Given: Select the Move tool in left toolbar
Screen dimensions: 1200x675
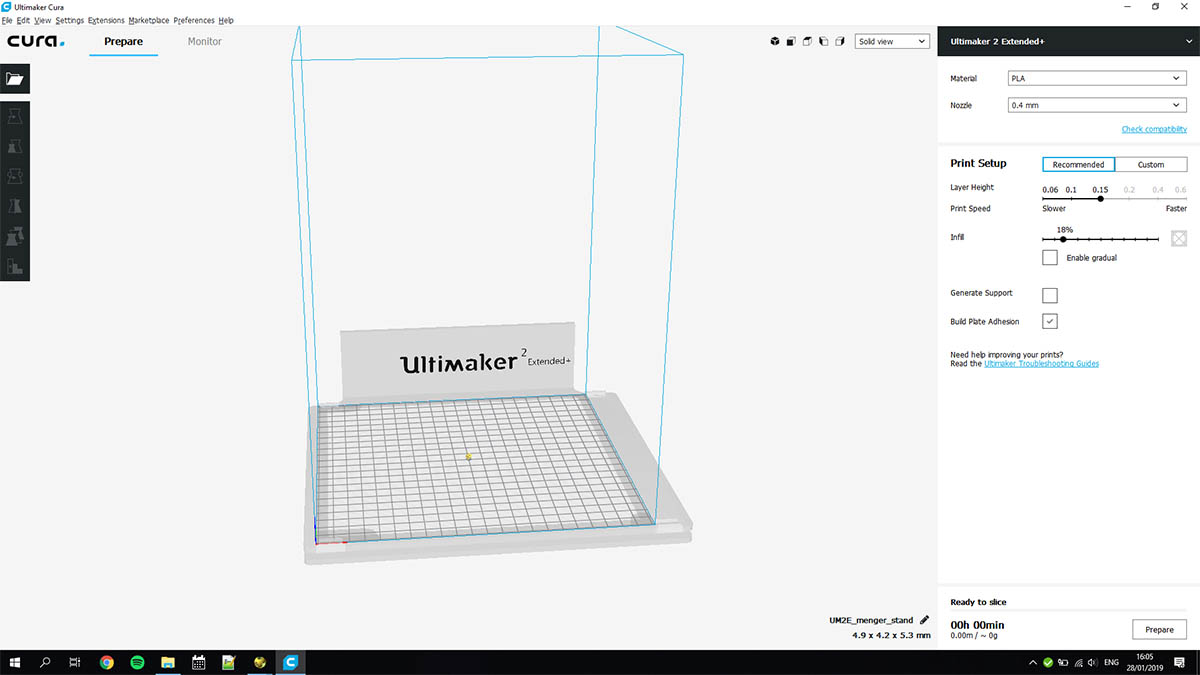Looking at the screenshot, I should (15, 117).
